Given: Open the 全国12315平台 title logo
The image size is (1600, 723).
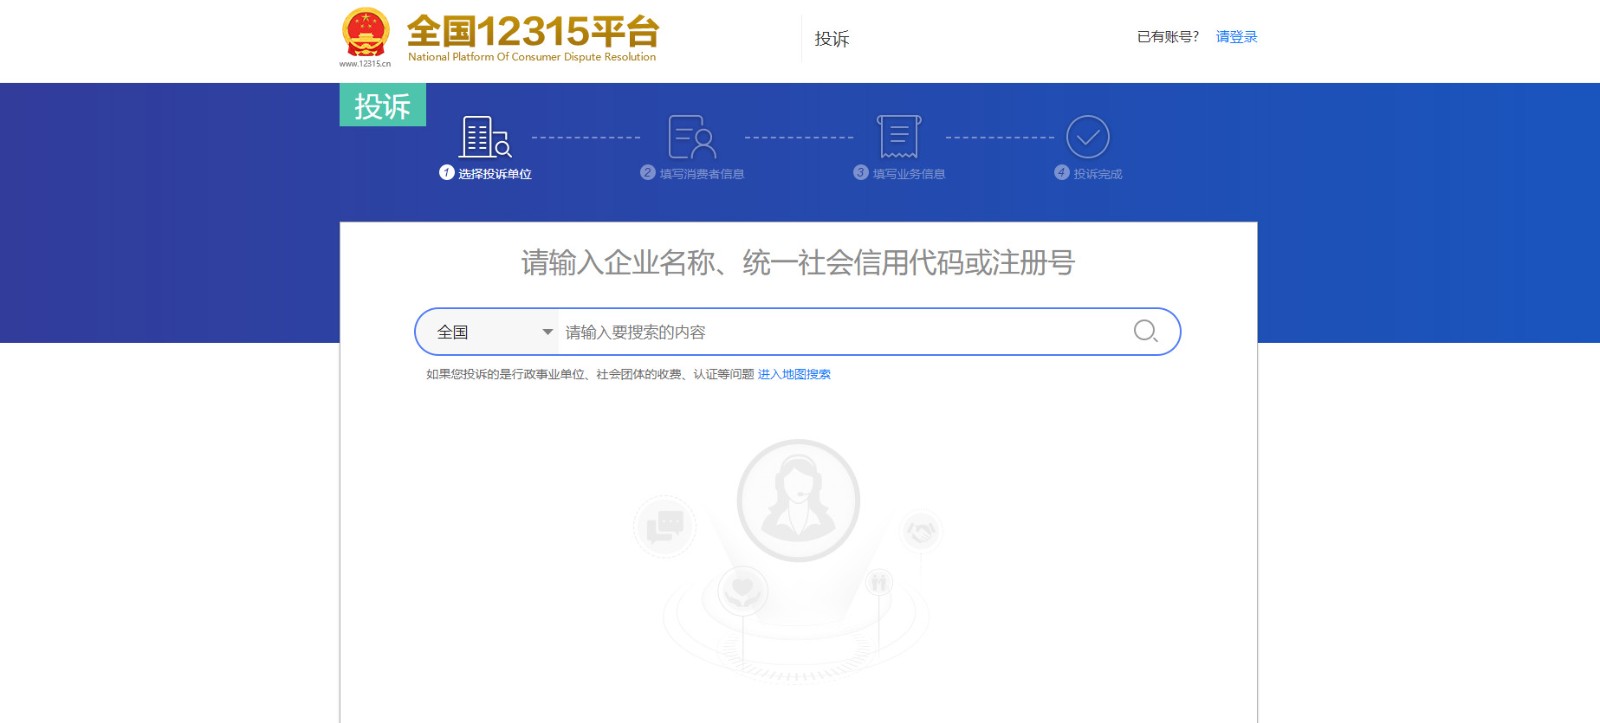Looking at the screenshot, I should 533,31.
